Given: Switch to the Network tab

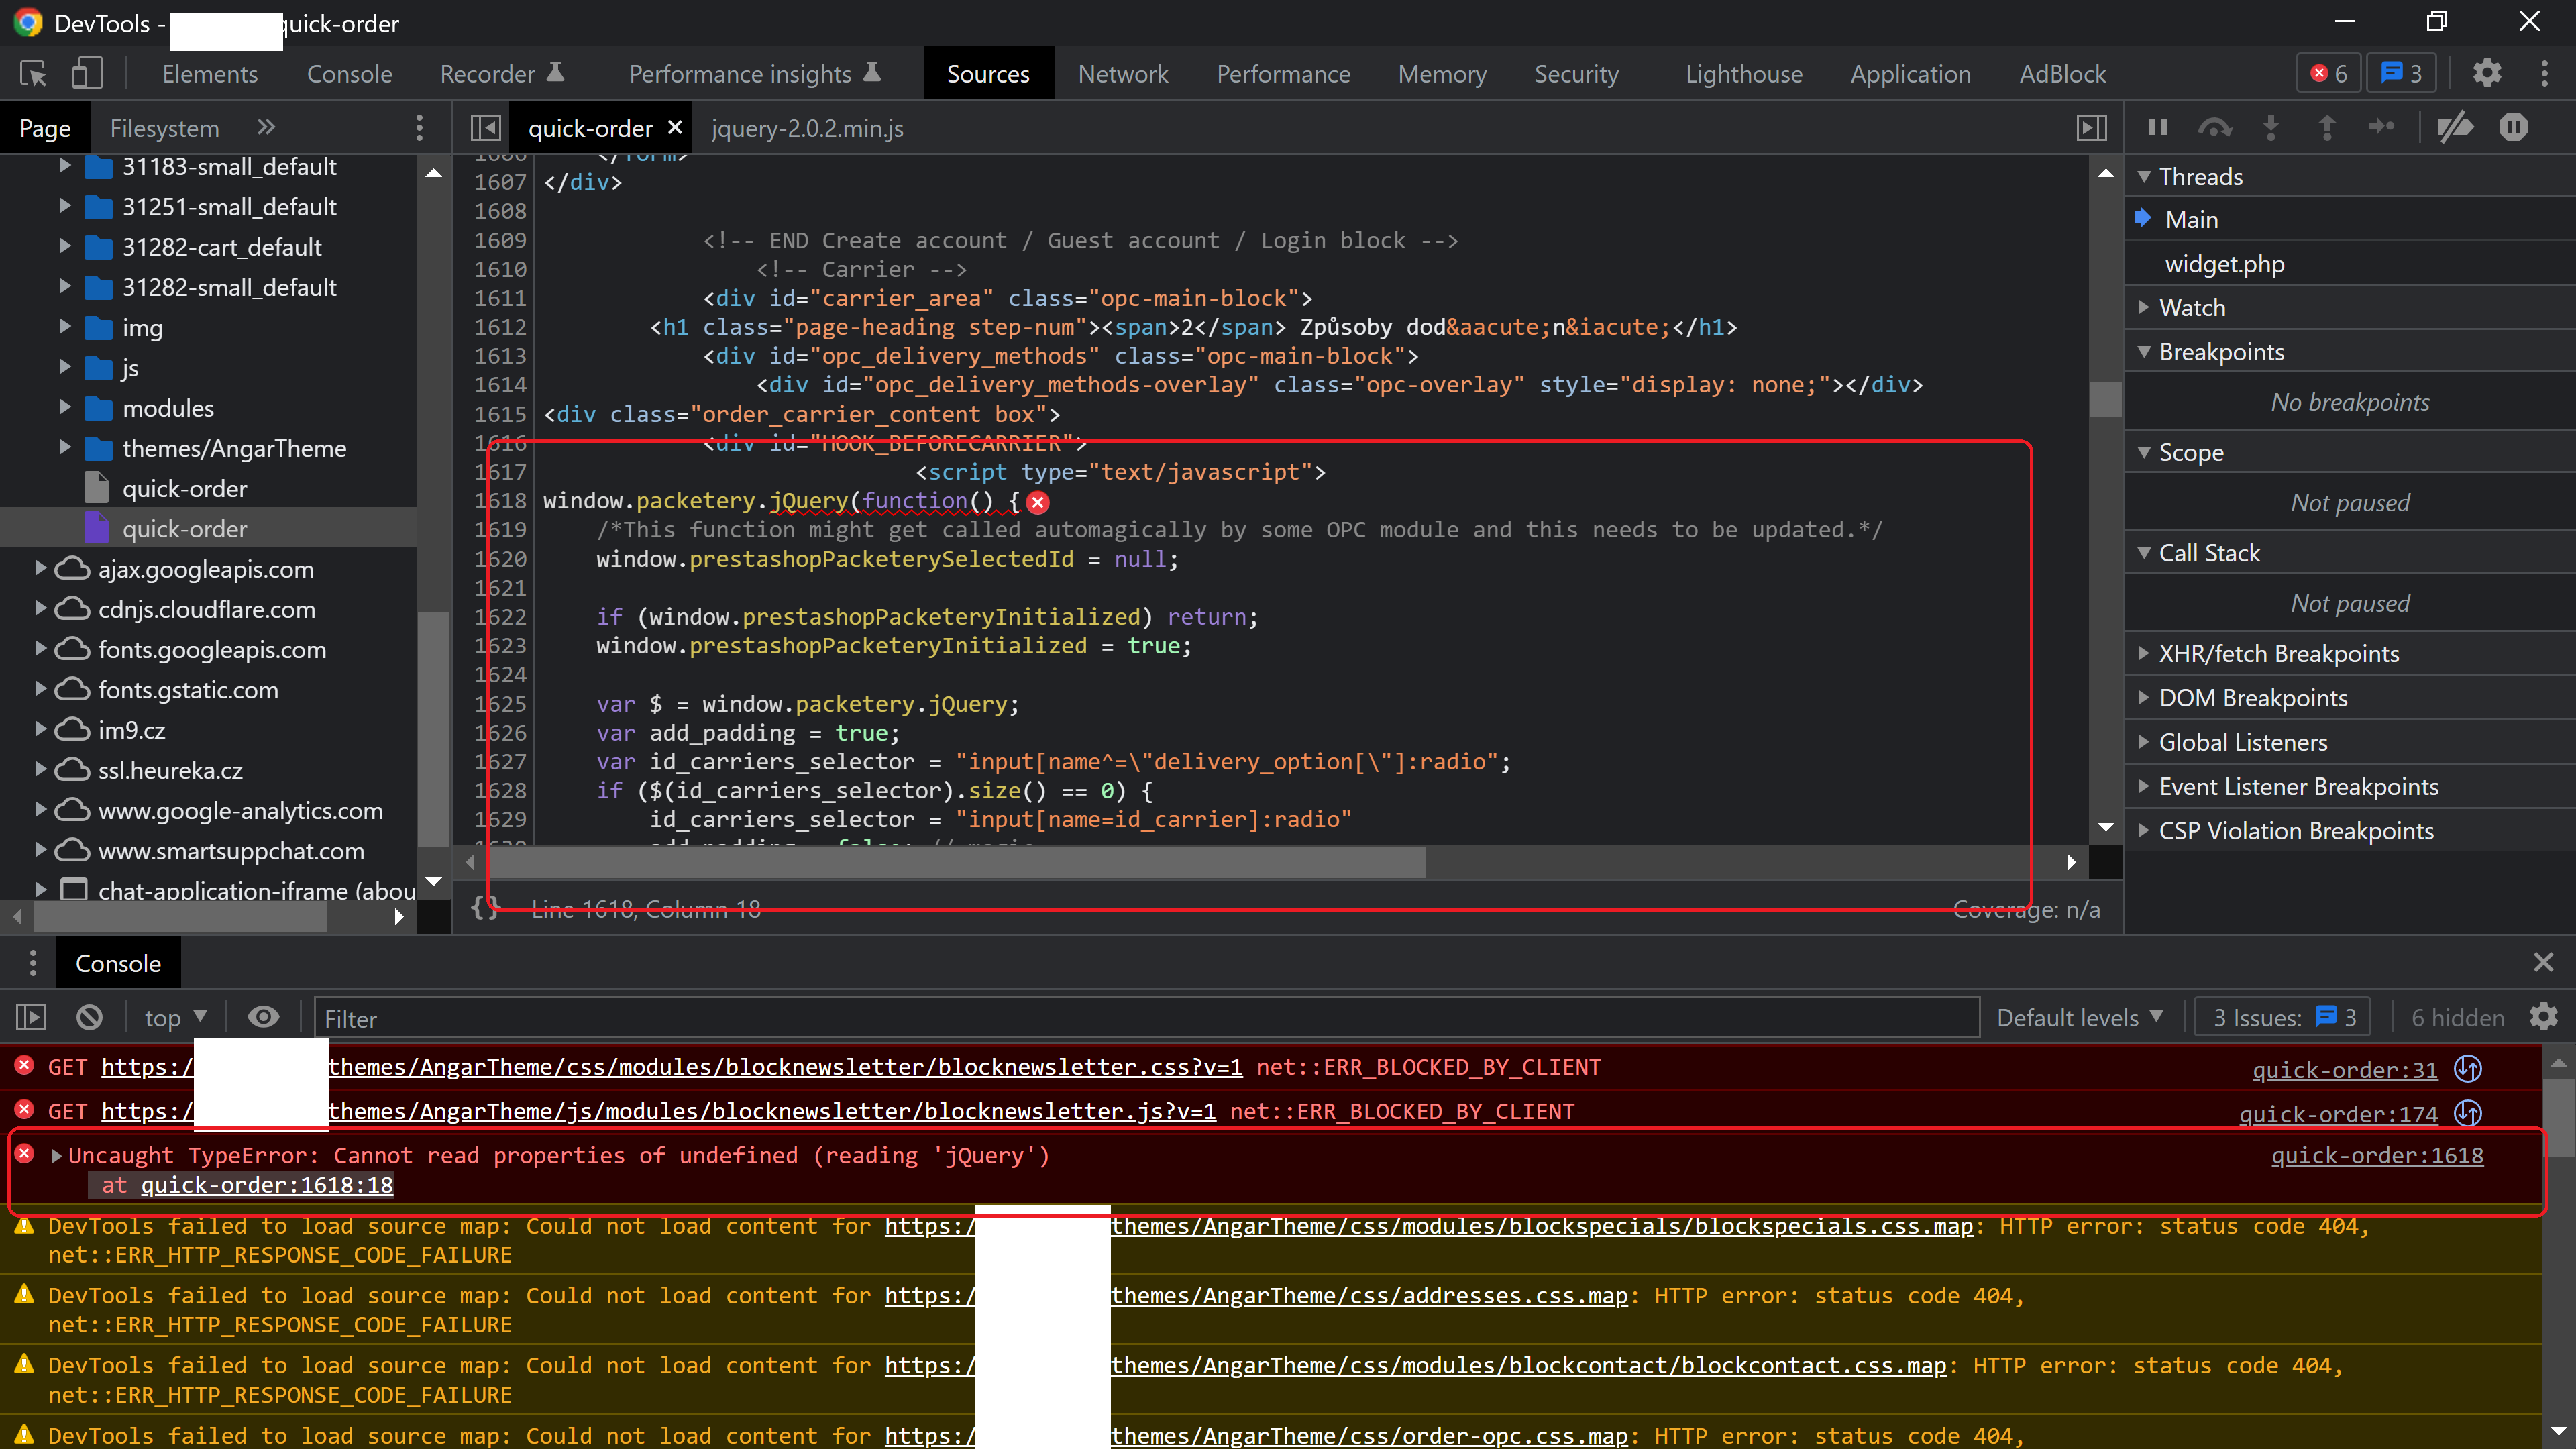Looking at the screenshot, I should (x=1122, y=74).
